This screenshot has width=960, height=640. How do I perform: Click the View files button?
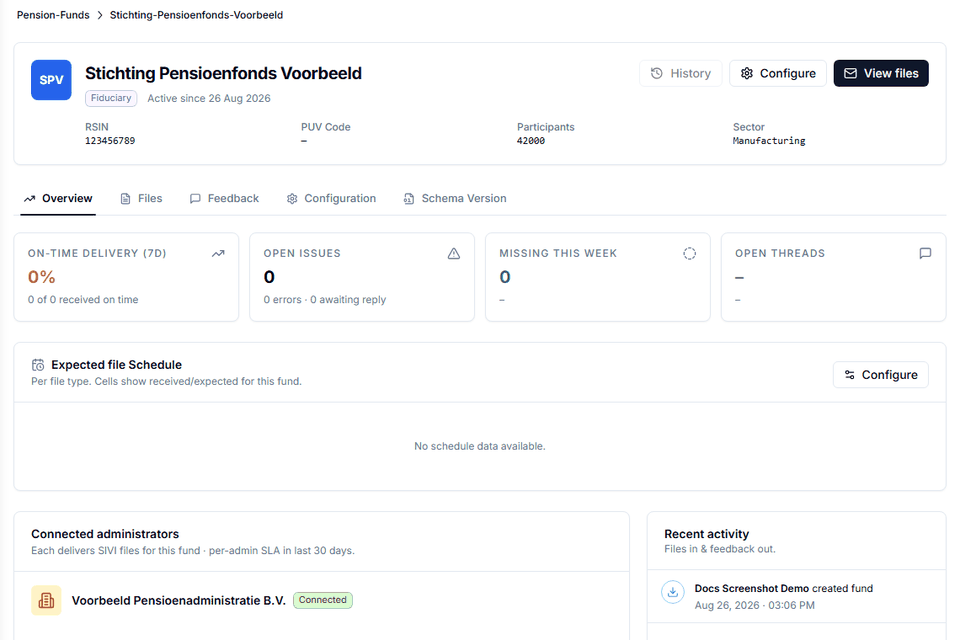[881, 73]
